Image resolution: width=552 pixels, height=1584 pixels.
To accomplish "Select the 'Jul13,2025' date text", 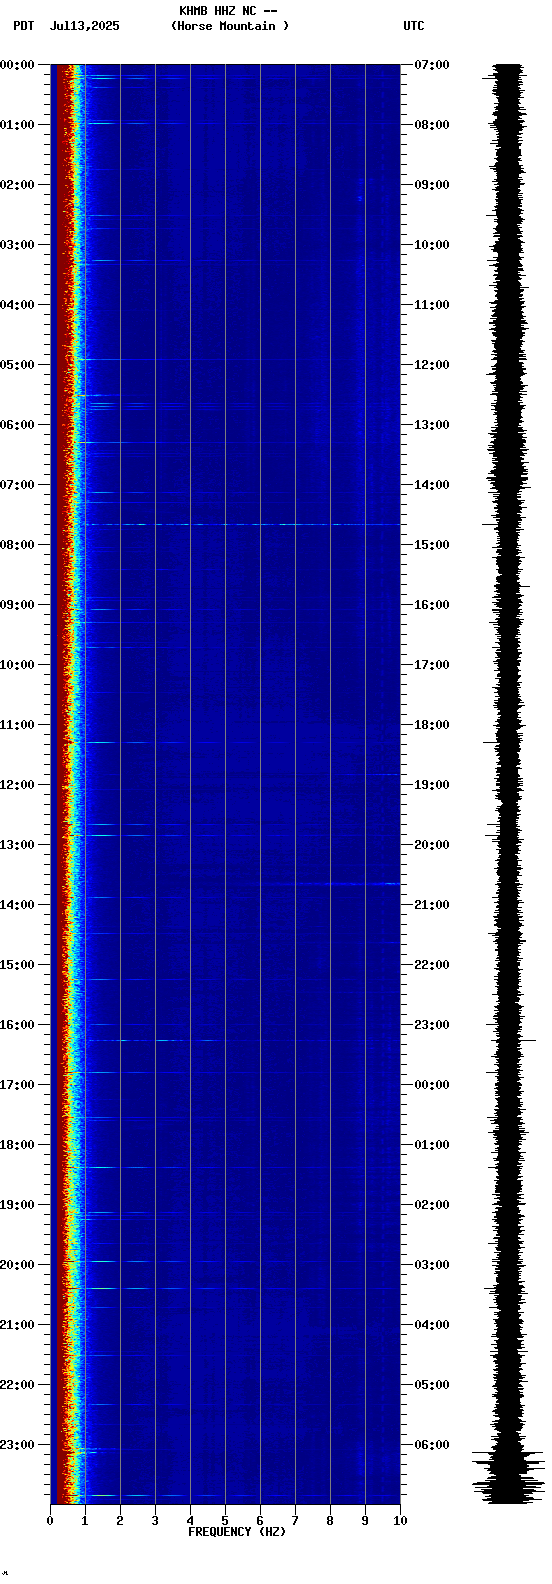I will (x=84, y=26).
